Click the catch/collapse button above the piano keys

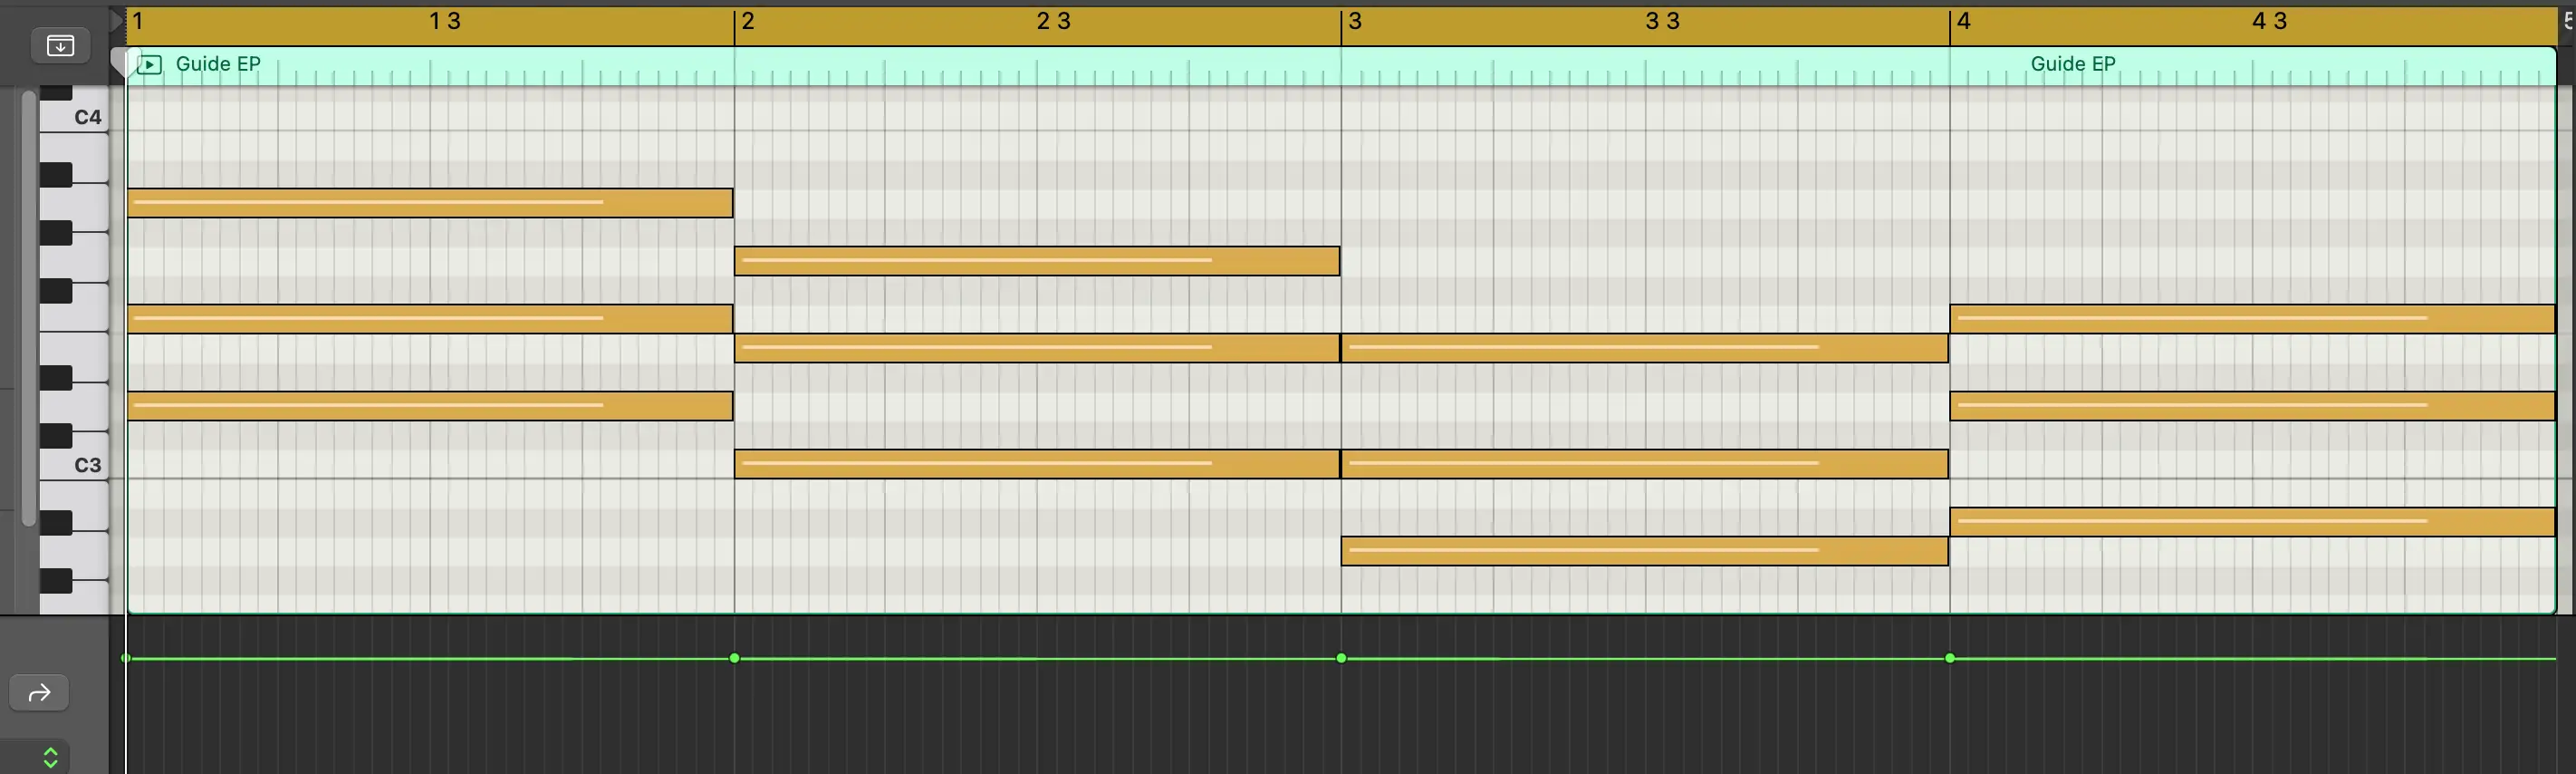point(60,45)
